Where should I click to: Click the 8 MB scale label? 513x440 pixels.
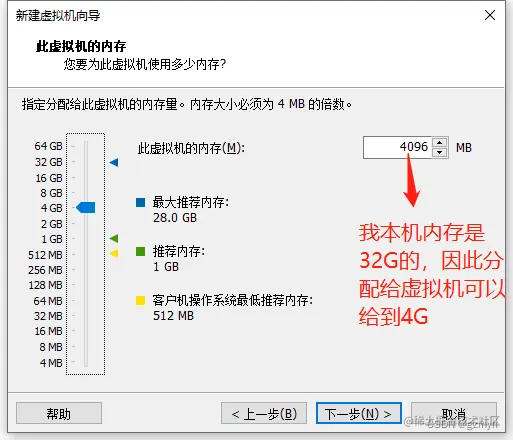51,347
